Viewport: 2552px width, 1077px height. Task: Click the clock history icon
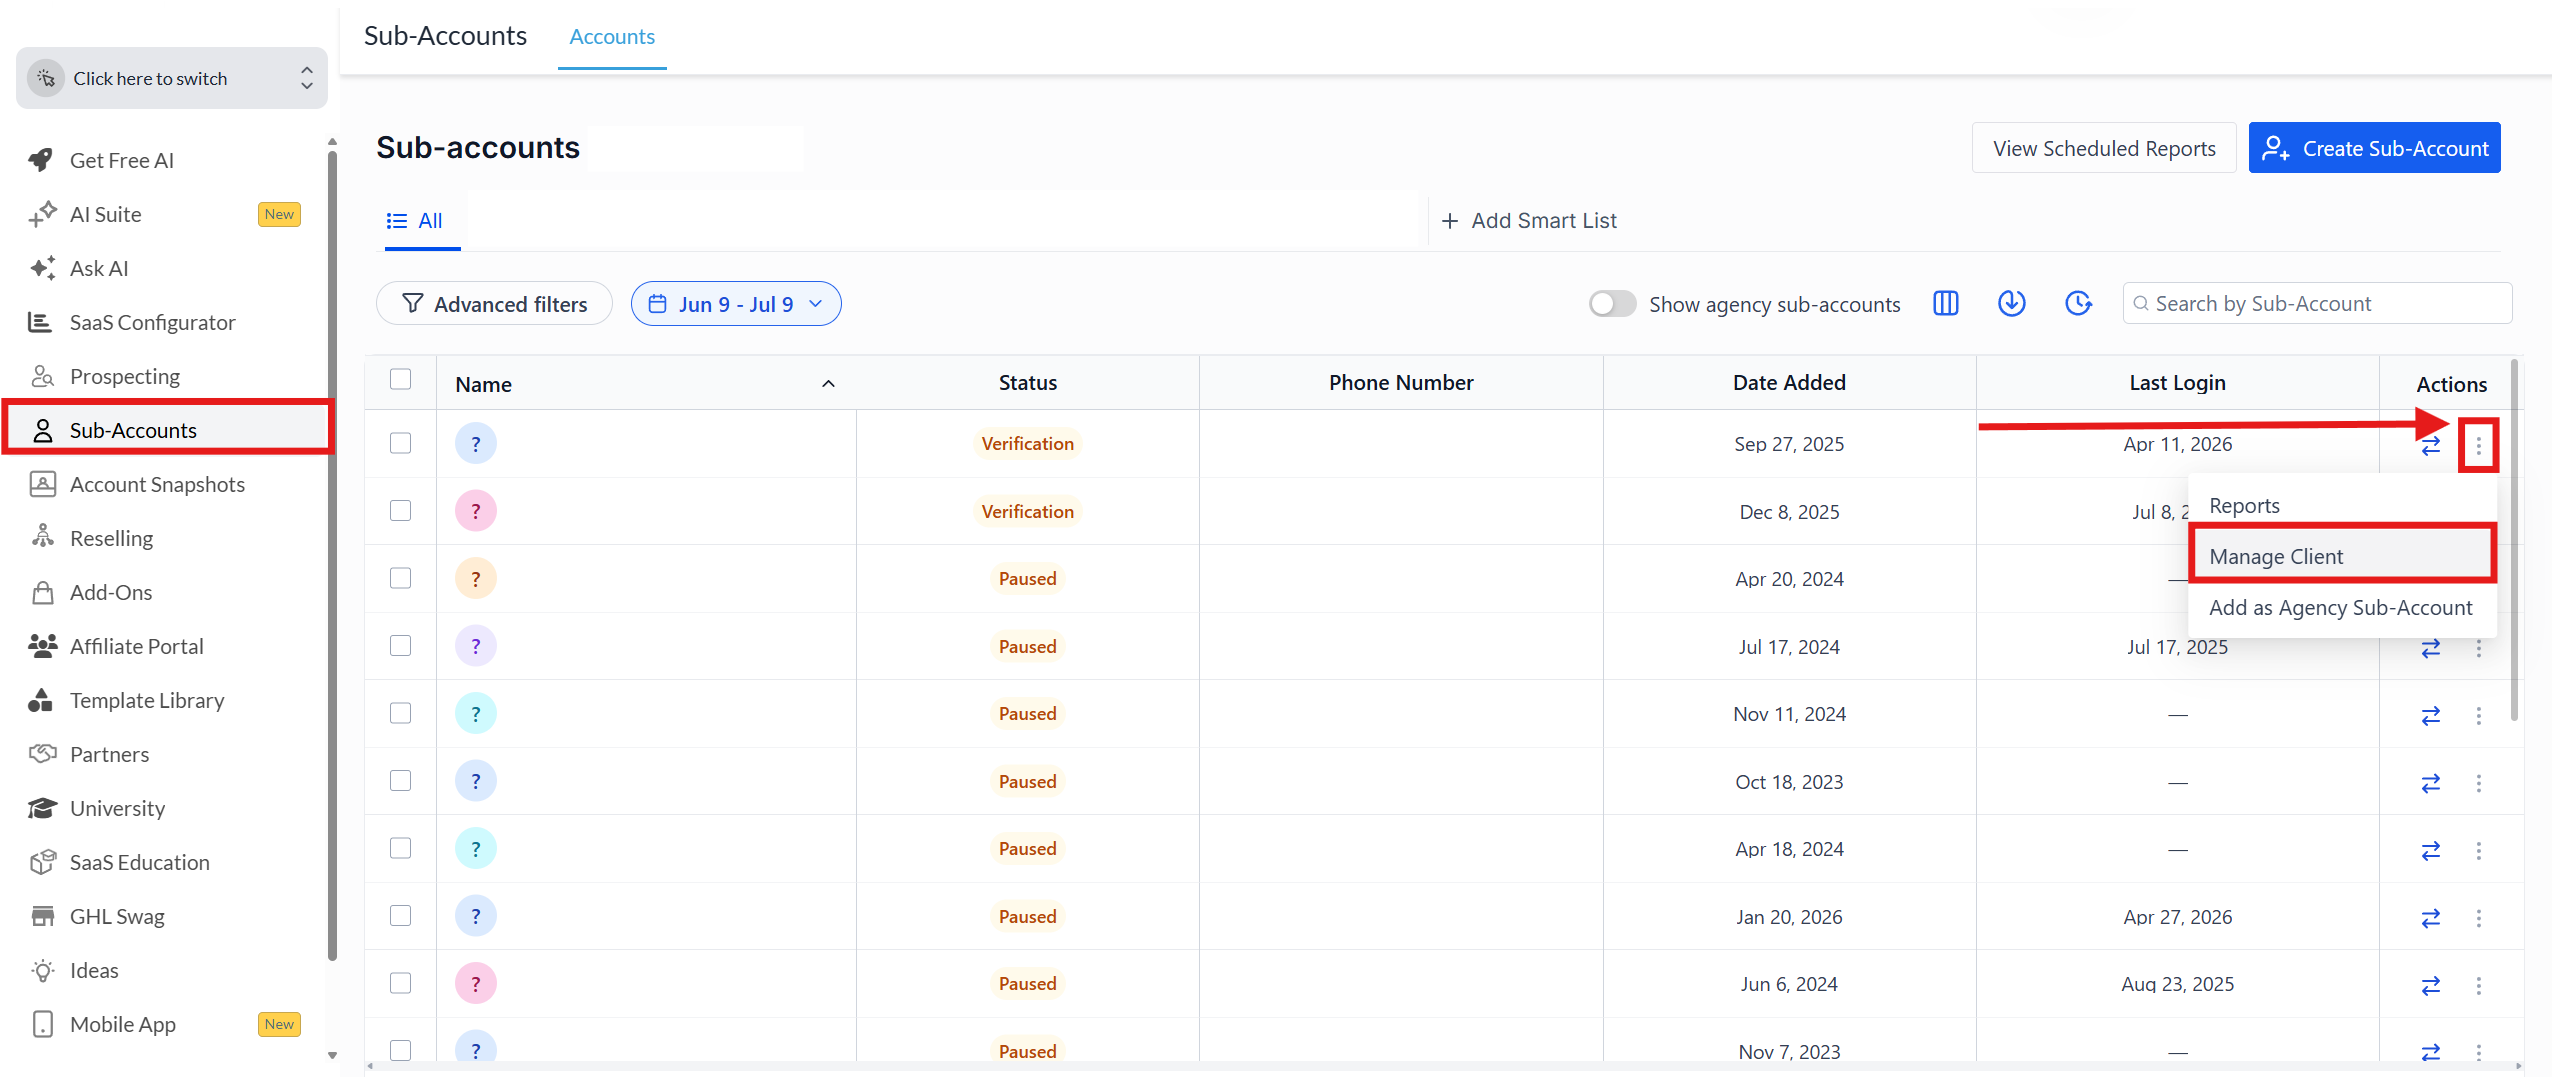click(x=2078, y=303)
